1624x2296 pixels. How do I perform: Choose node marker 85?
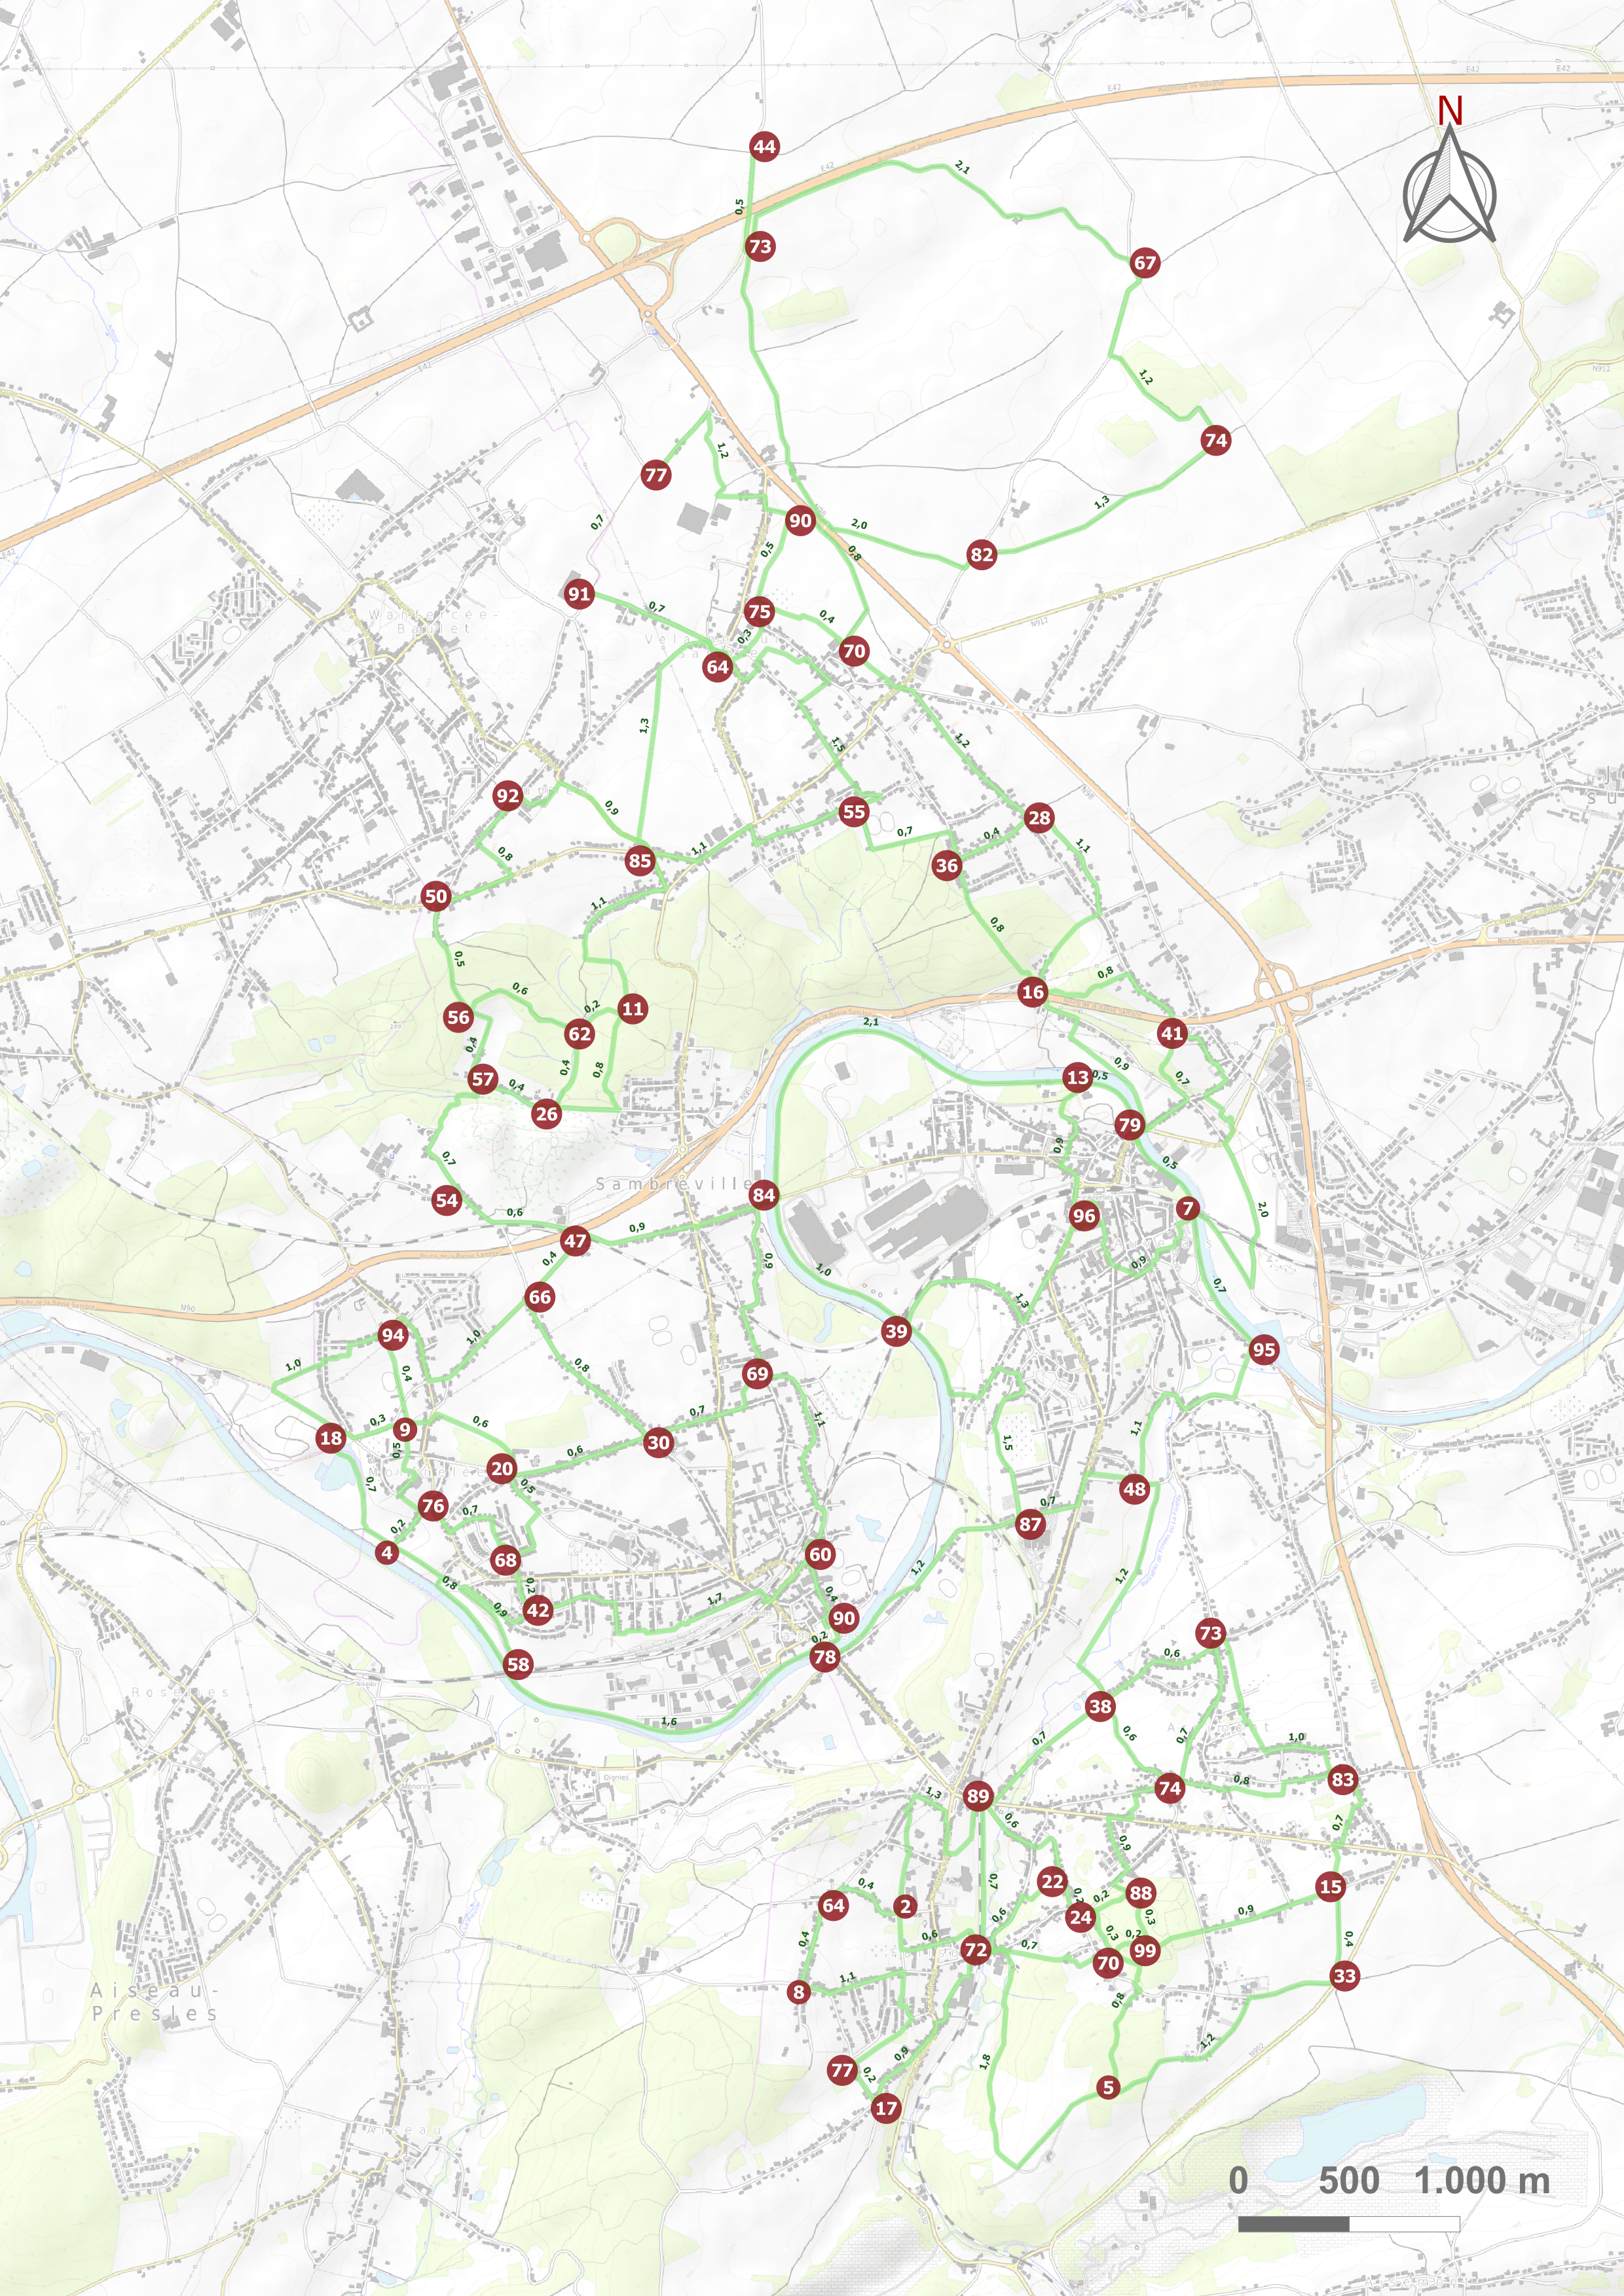[x=639, y=860]
